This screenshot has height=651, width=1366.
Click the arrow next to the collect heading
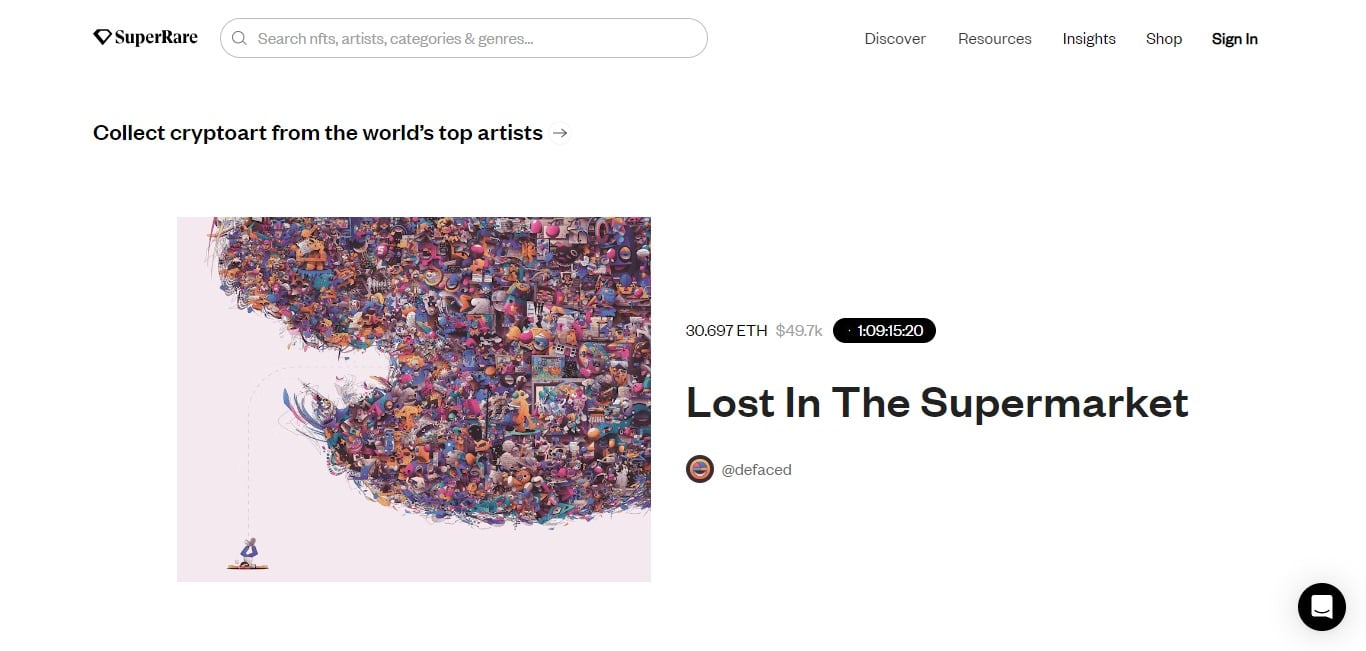coord(560,133)
